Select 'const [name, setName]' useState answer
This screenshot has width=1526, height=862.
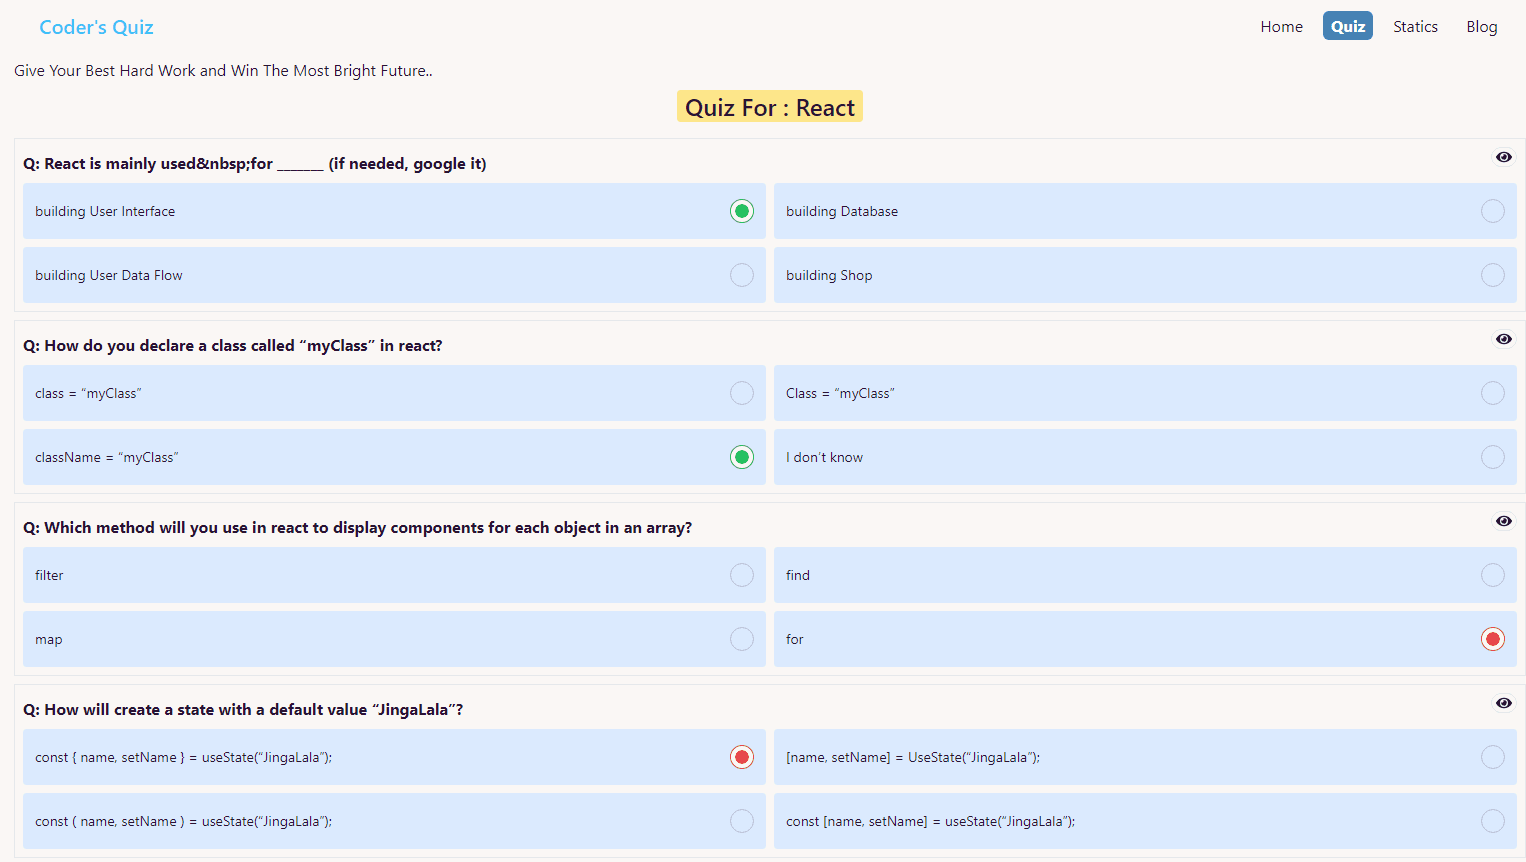click(1492, 821)
